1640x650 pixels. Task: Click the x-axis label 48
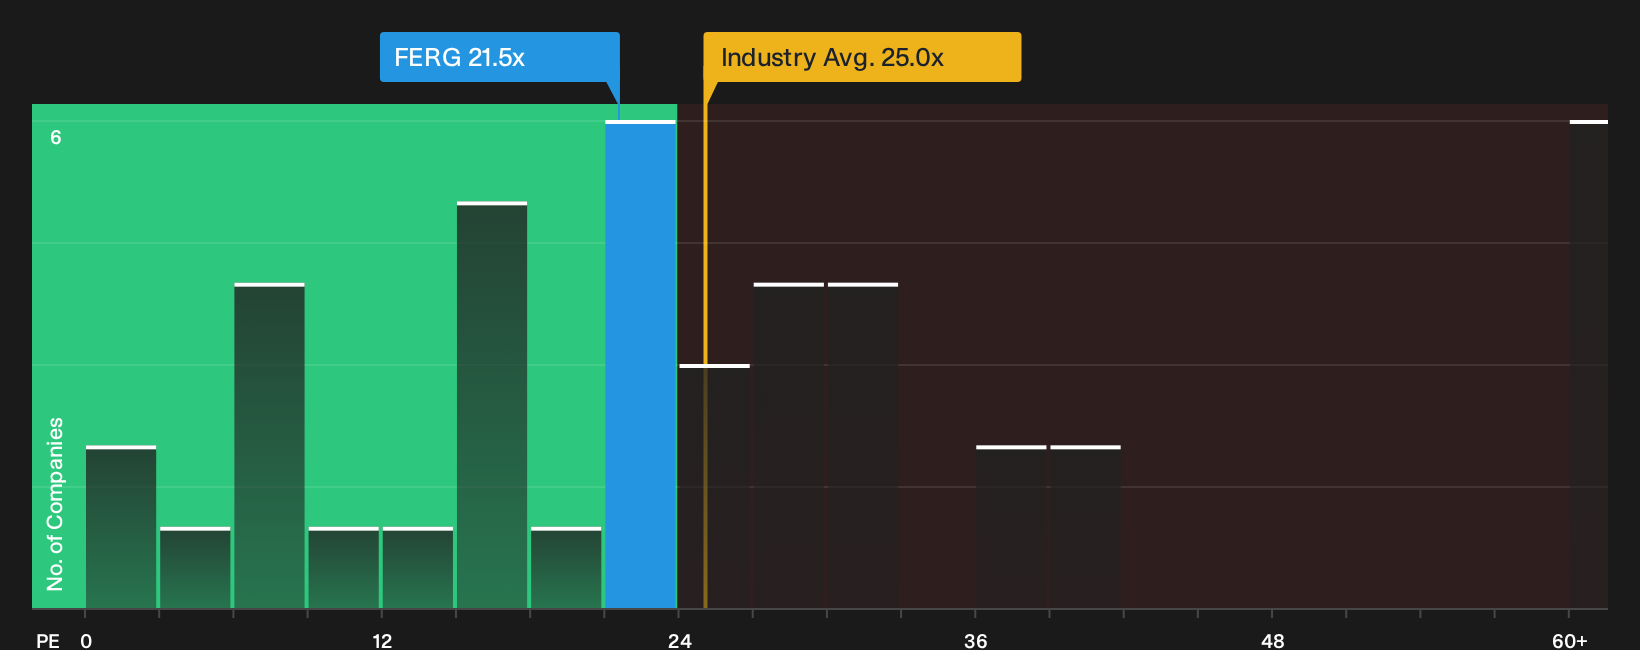pyautogui.click(x=1272, y=640)
